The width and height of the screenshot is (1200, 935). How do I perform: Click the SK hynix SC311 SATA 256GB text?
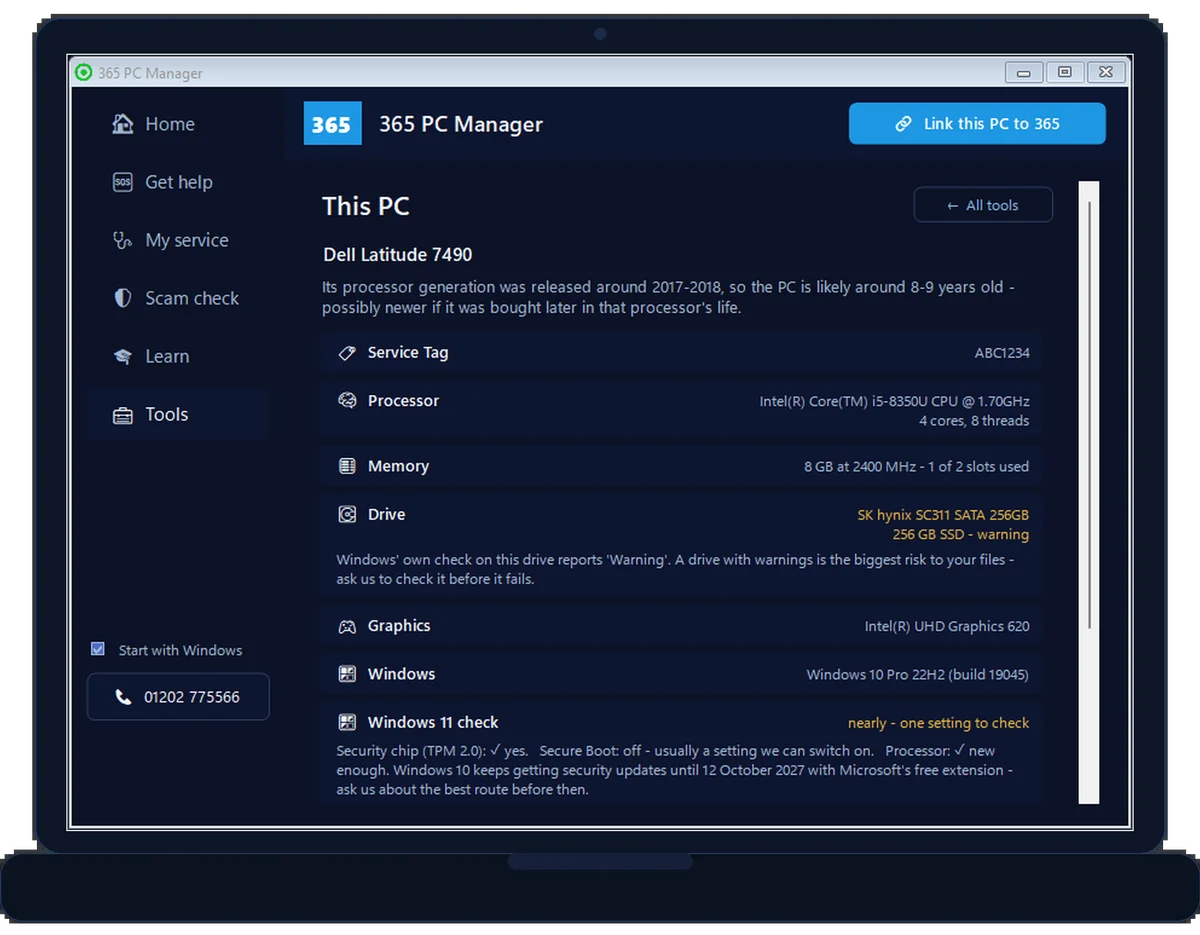[943, 515]
